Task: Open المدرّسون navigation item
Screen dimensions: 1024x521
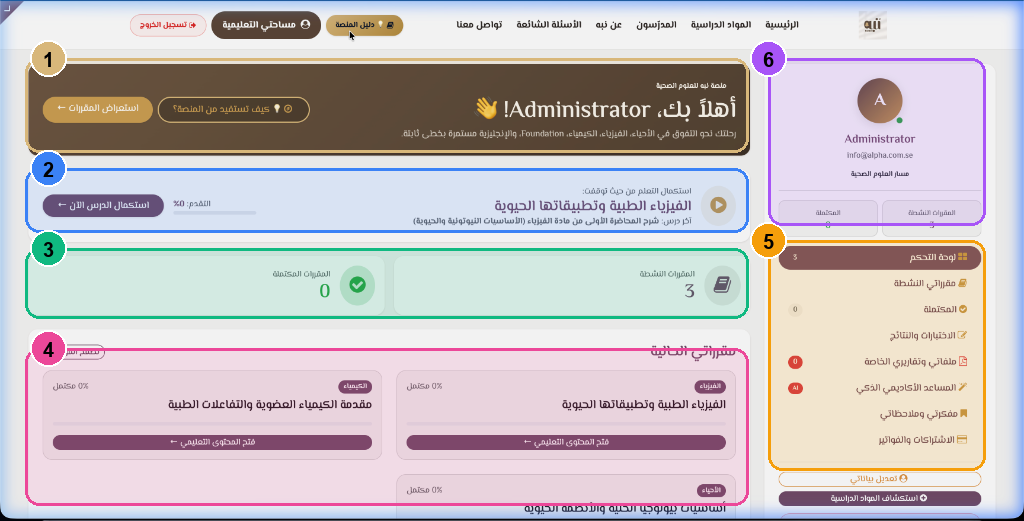Action: tap(656, 25)
